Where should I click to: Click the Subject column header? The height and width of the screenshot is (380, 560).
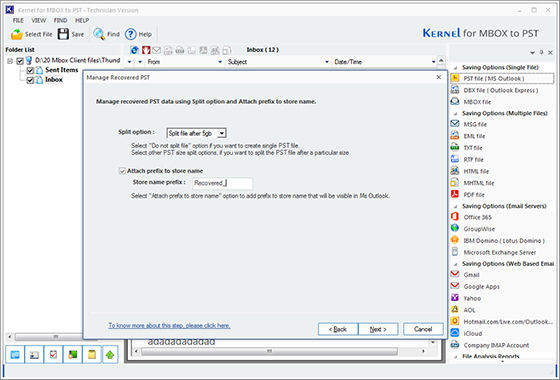(x=277, y=62)
